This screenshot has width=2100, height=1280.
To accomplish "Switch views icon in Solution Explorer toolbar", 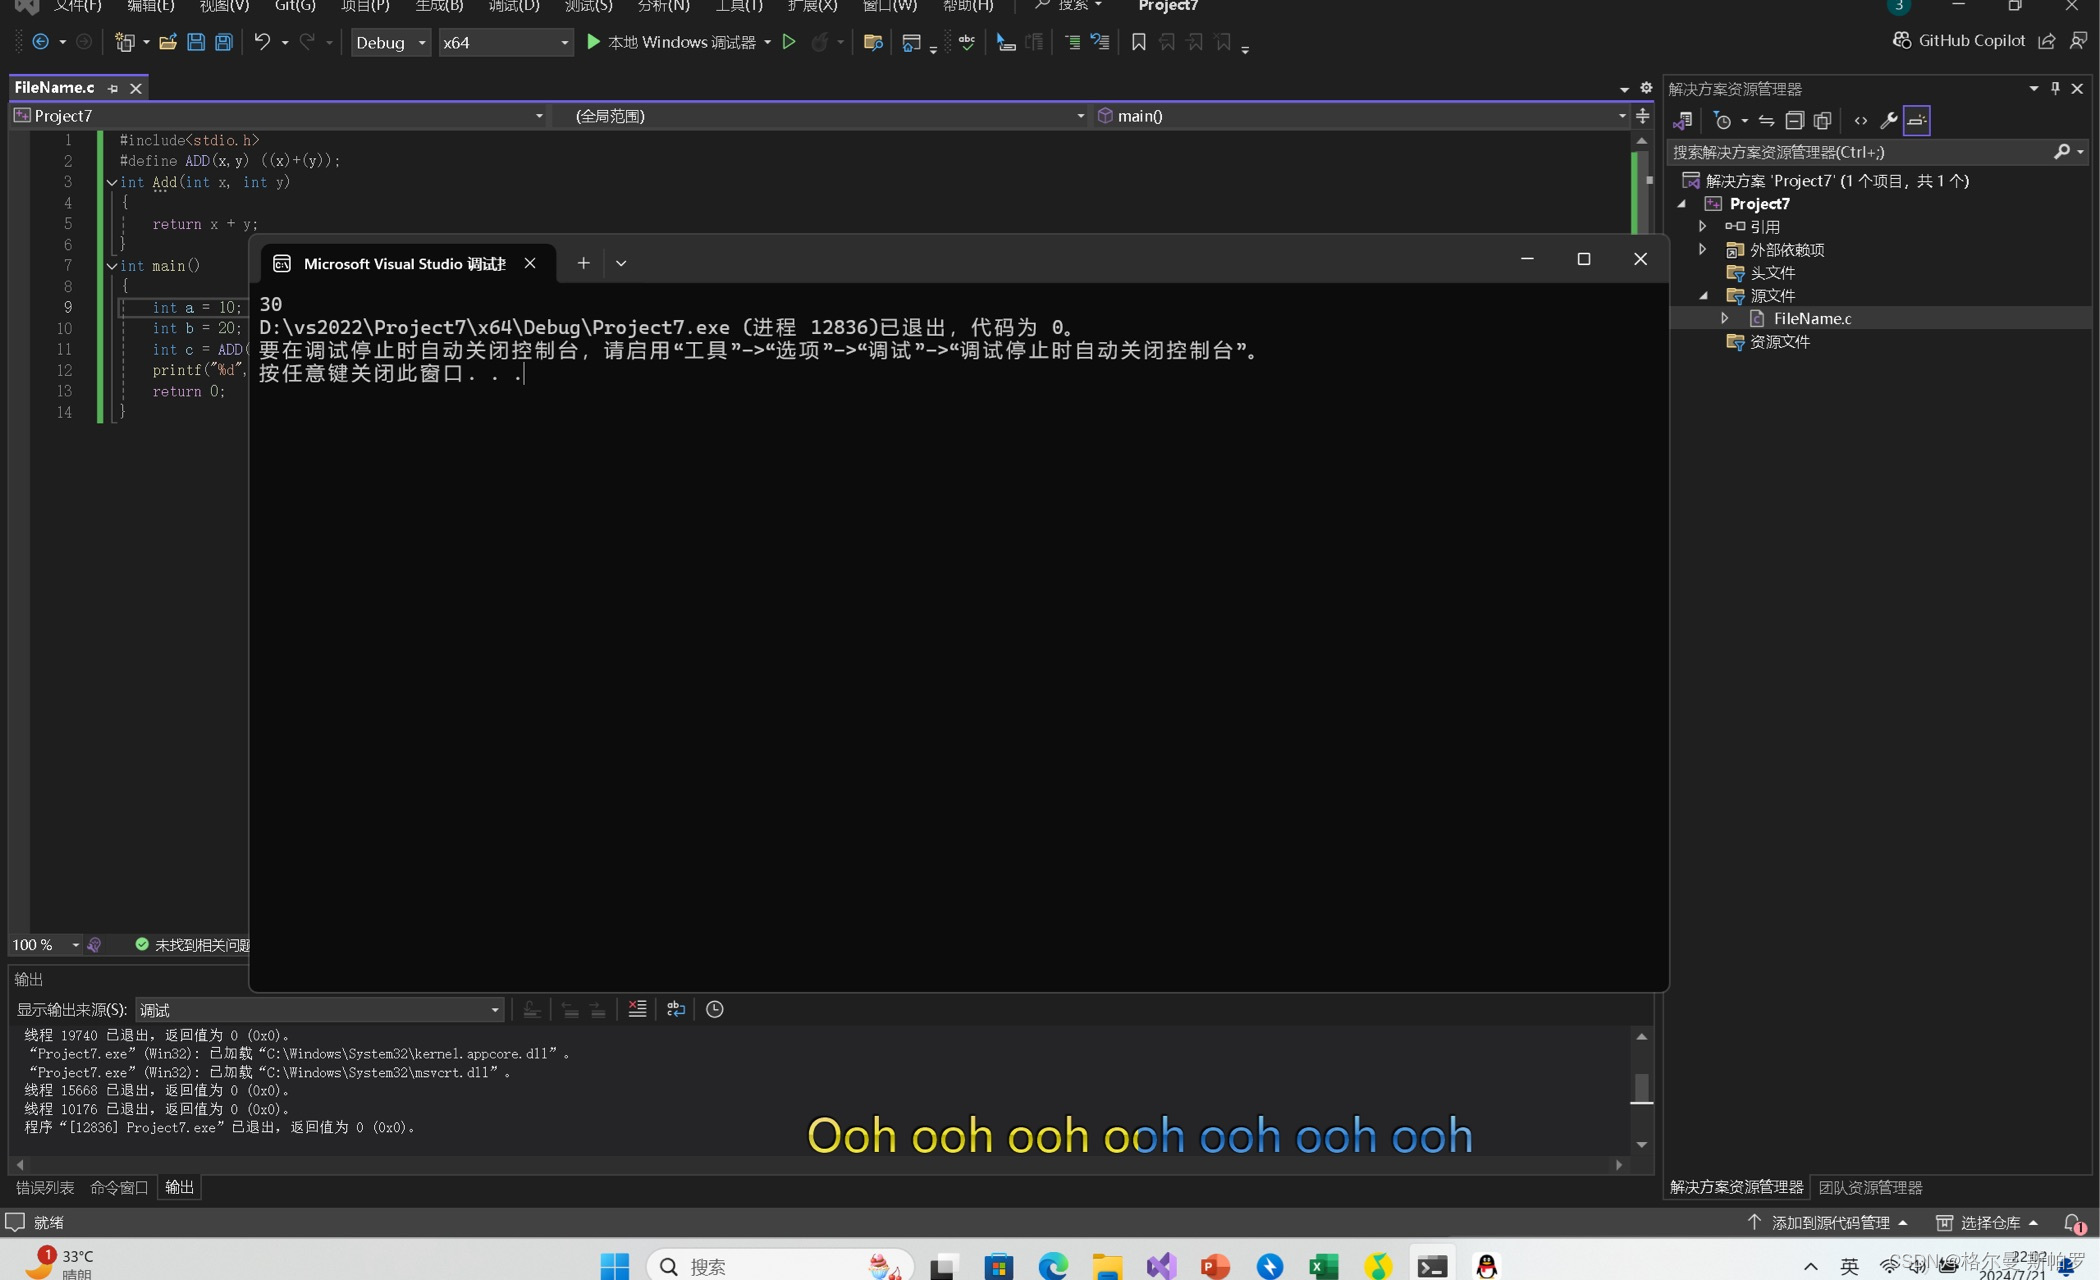I will [x=1683, y=121].
